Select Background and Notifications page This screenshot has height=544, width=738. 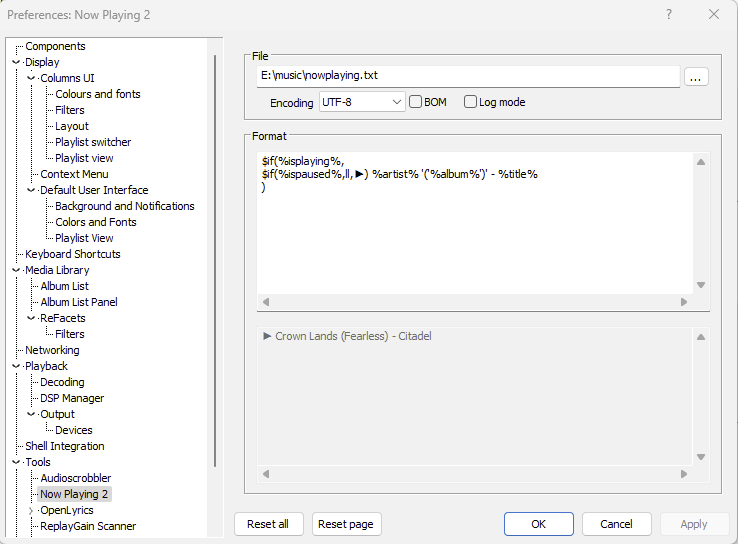pos(124,206)
